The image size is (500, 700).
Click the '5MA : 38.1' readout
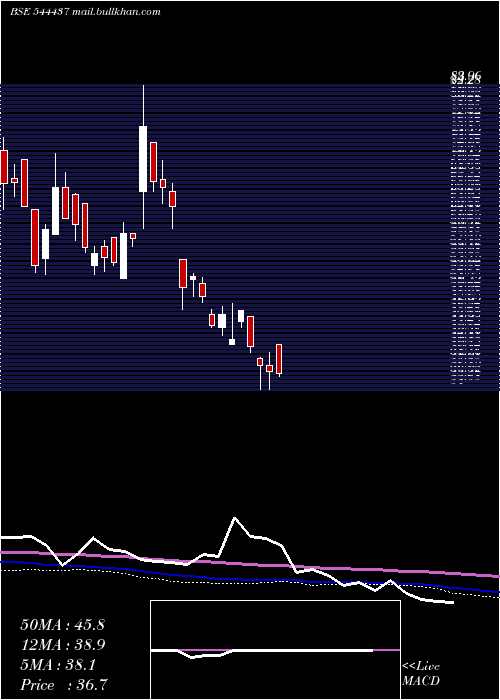[58, 665]
